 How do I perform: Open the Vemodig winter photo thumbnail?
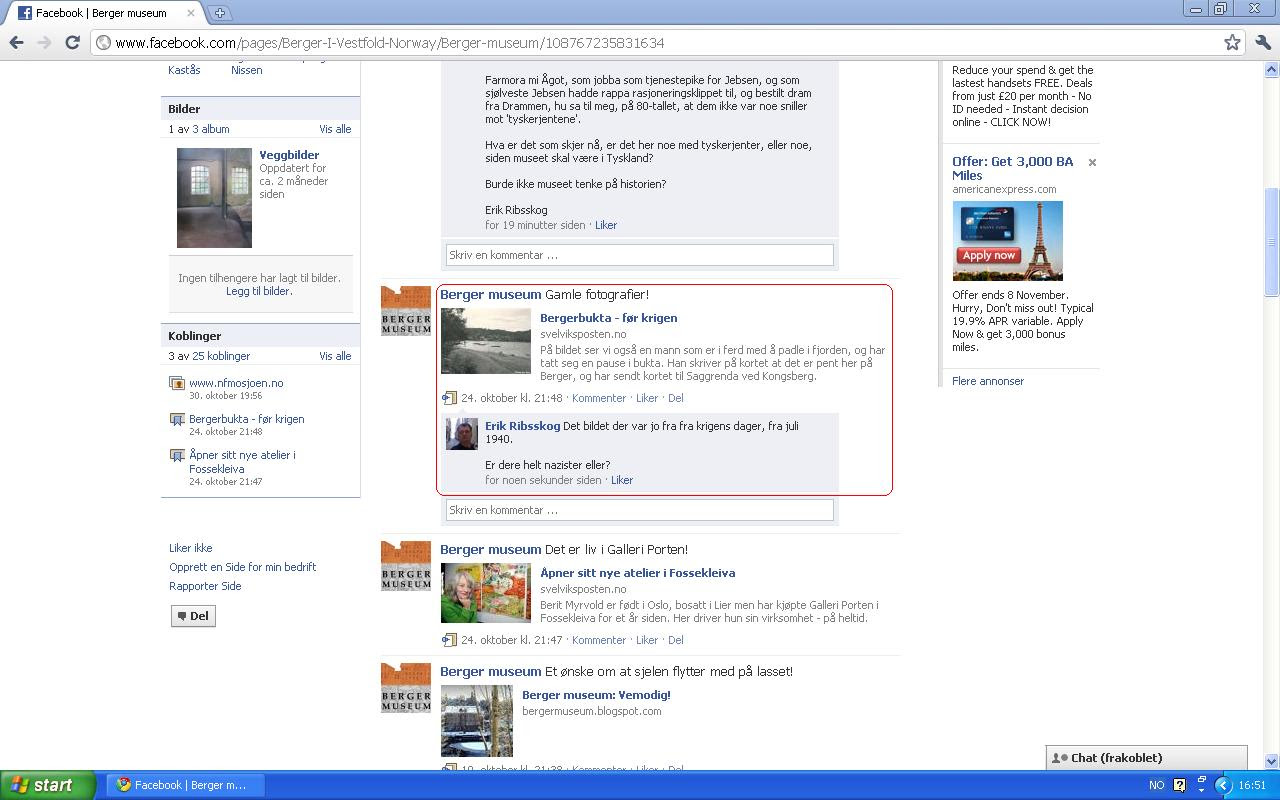(477, 721)
